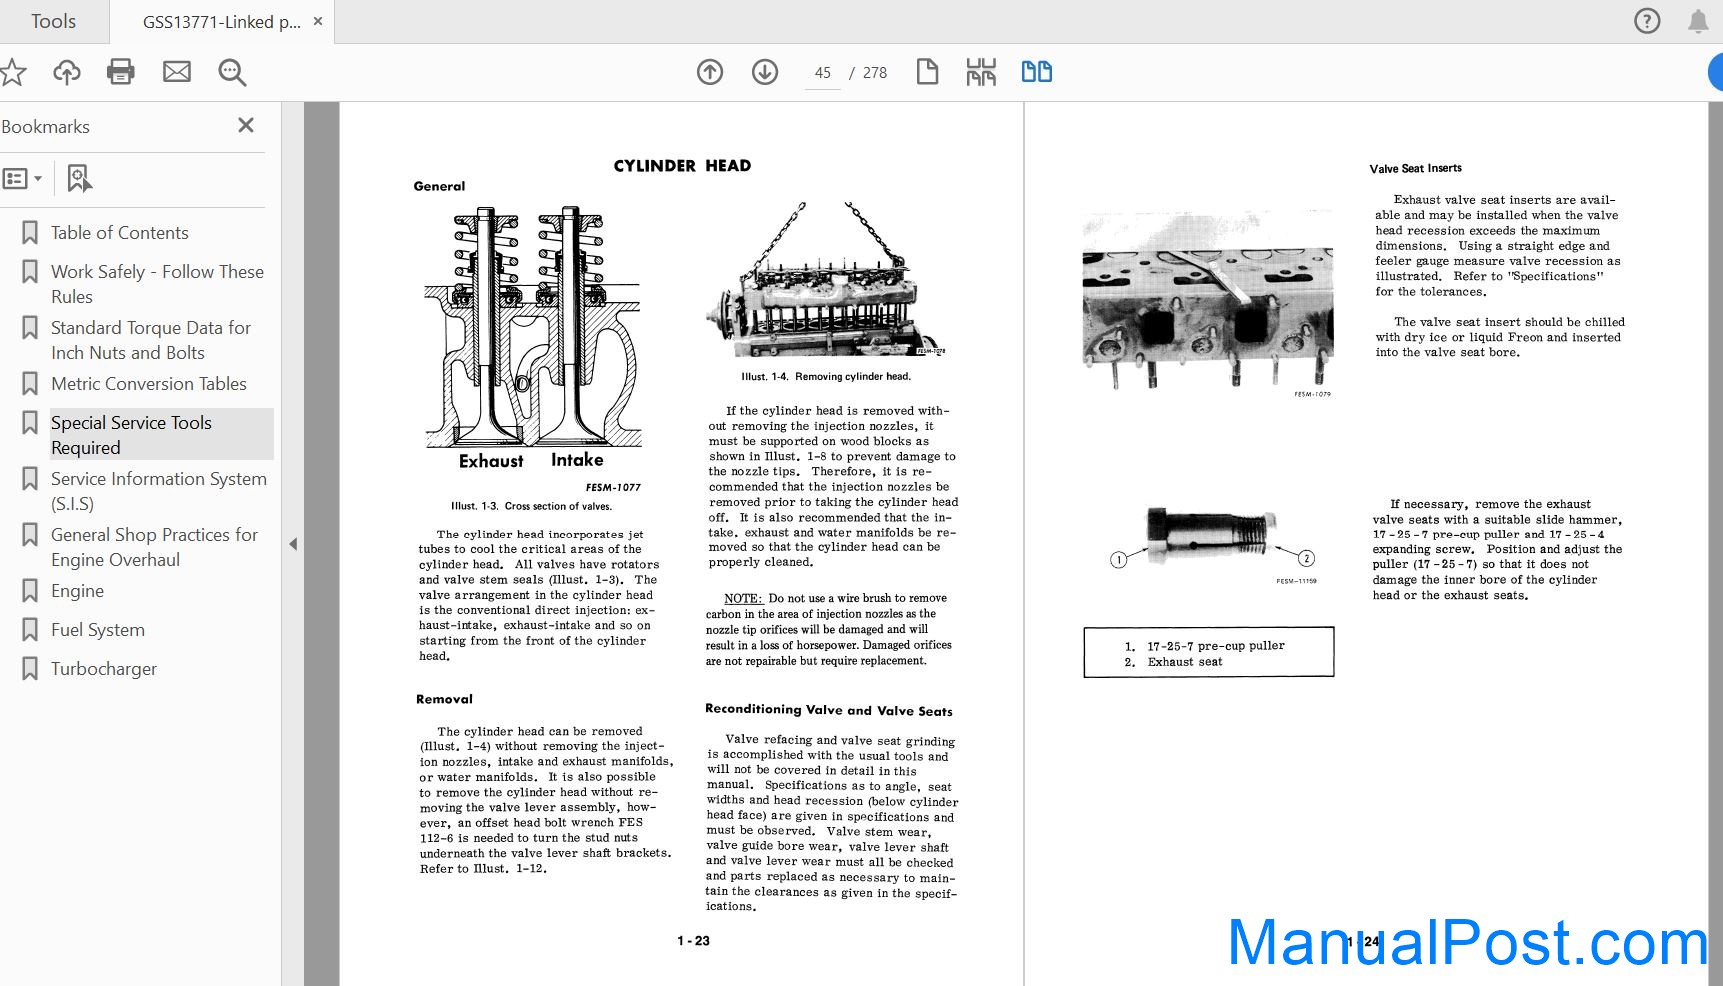Click the CYLINDER HEAD page heading
Viewport: 1723px width, 986px height.
tap(682, 166)
